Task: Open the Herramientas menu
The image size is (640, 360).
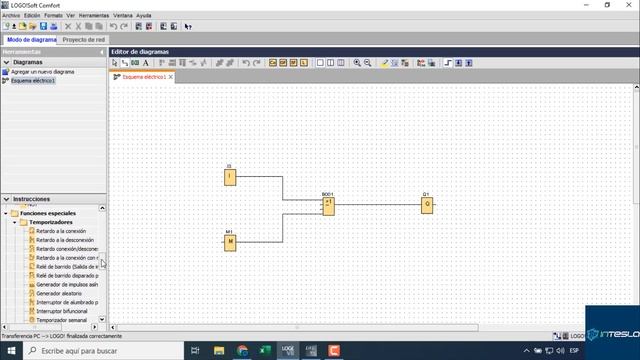Action: (x=94, y=16)
